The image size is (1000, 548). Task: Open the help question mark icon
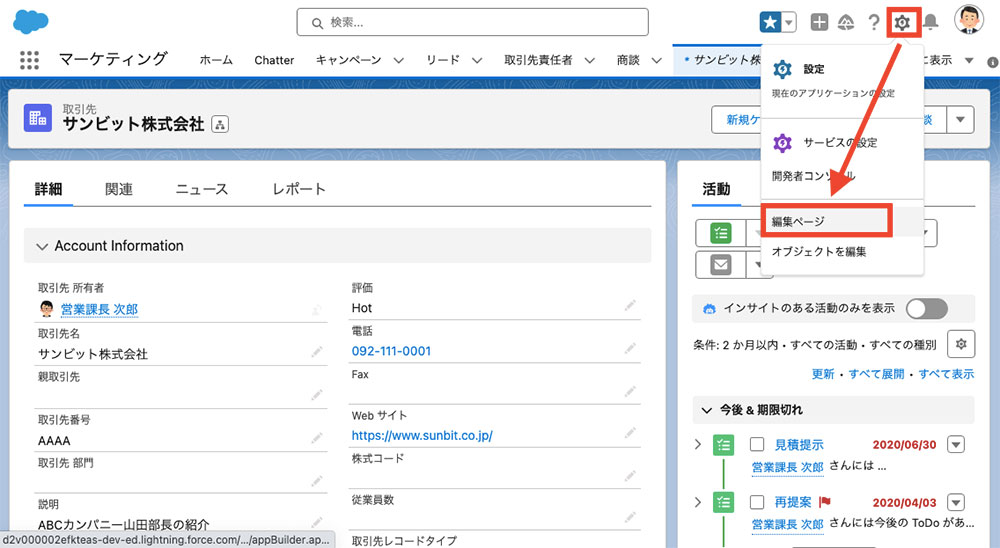874,22
